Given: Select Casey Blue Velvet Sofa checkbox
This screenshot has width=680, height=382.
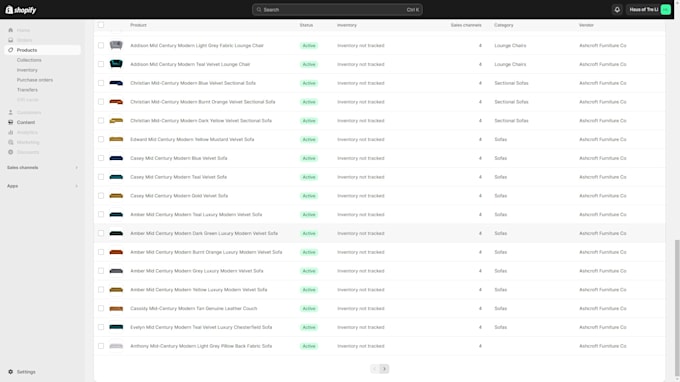Looking at the screenshot, I should pos(101,158).
